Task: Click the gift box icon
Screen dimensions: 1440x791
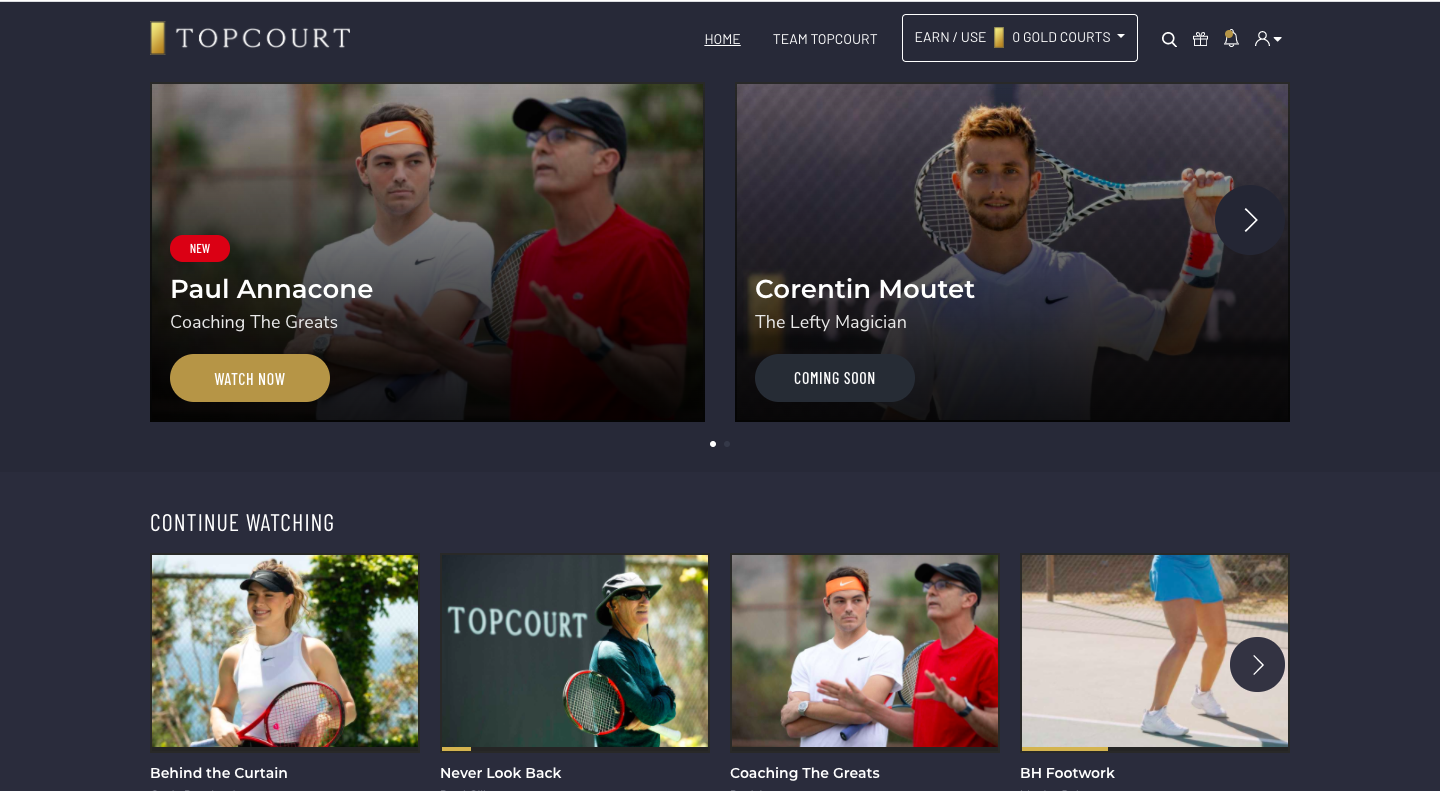Action: click(x=1200, y=39)
